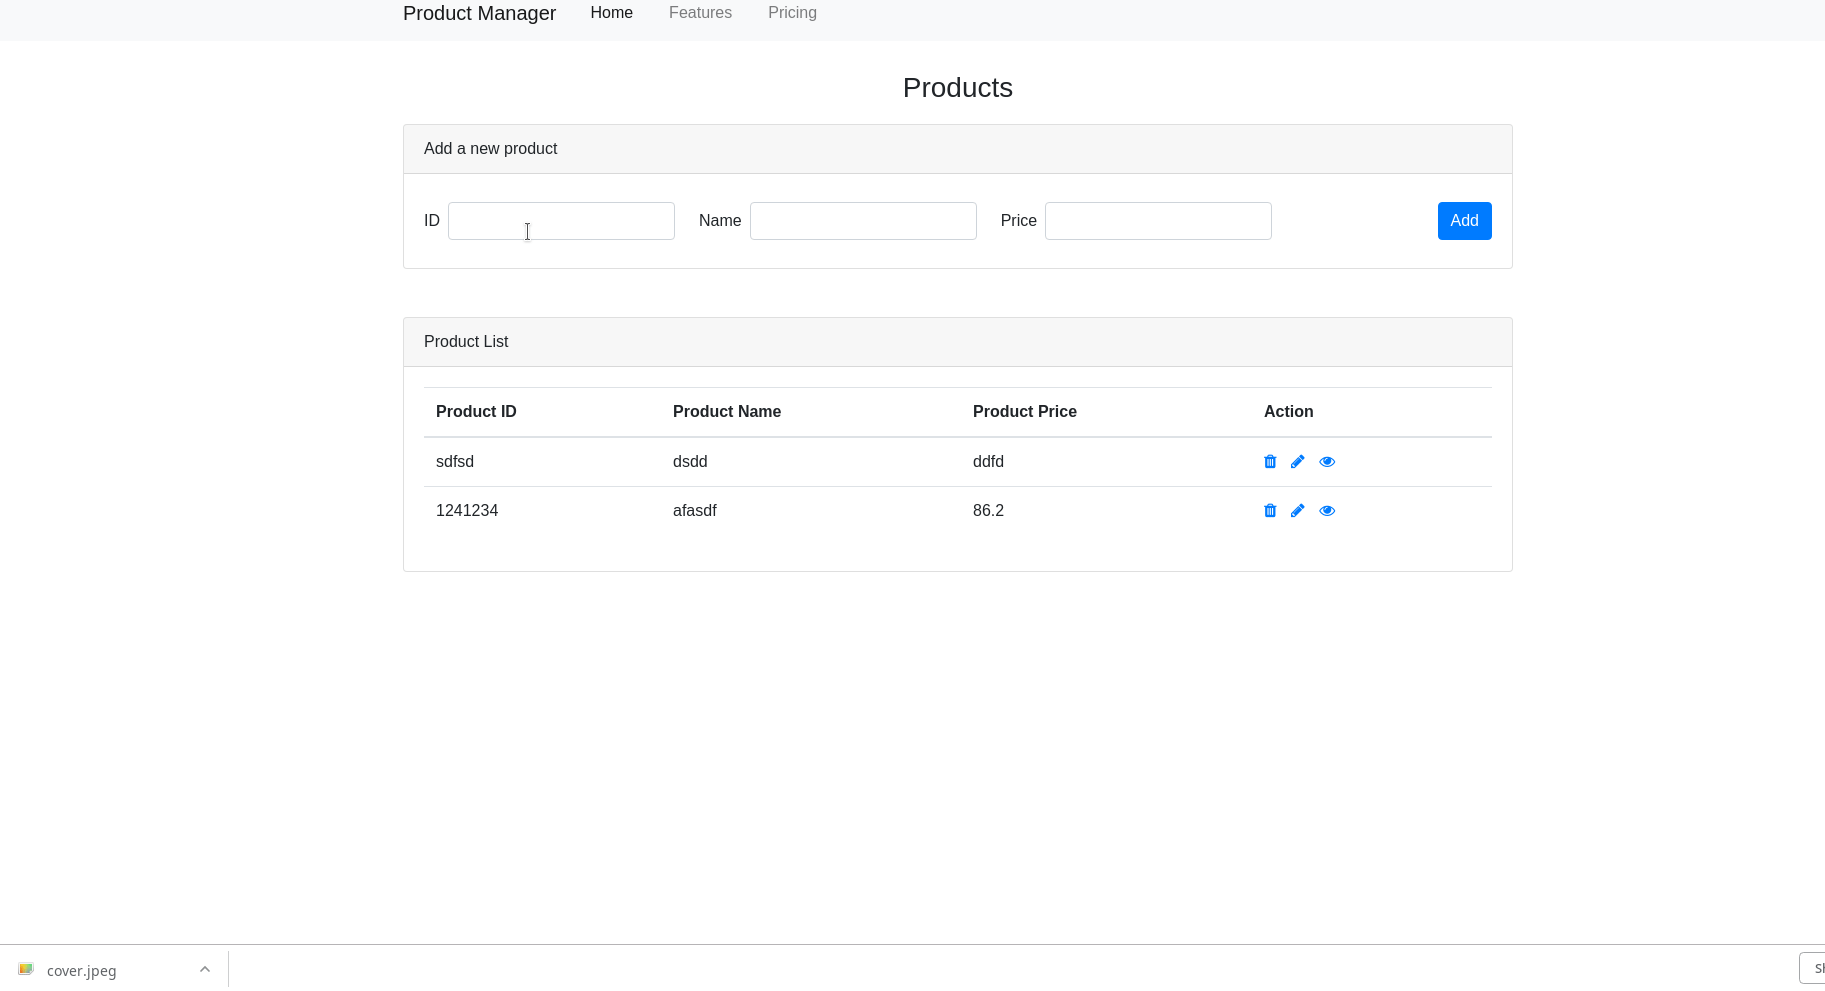Select the Product Price column header
Image resolution: width=1825 pixels, height=991 pixels.
coord(1025,412)
